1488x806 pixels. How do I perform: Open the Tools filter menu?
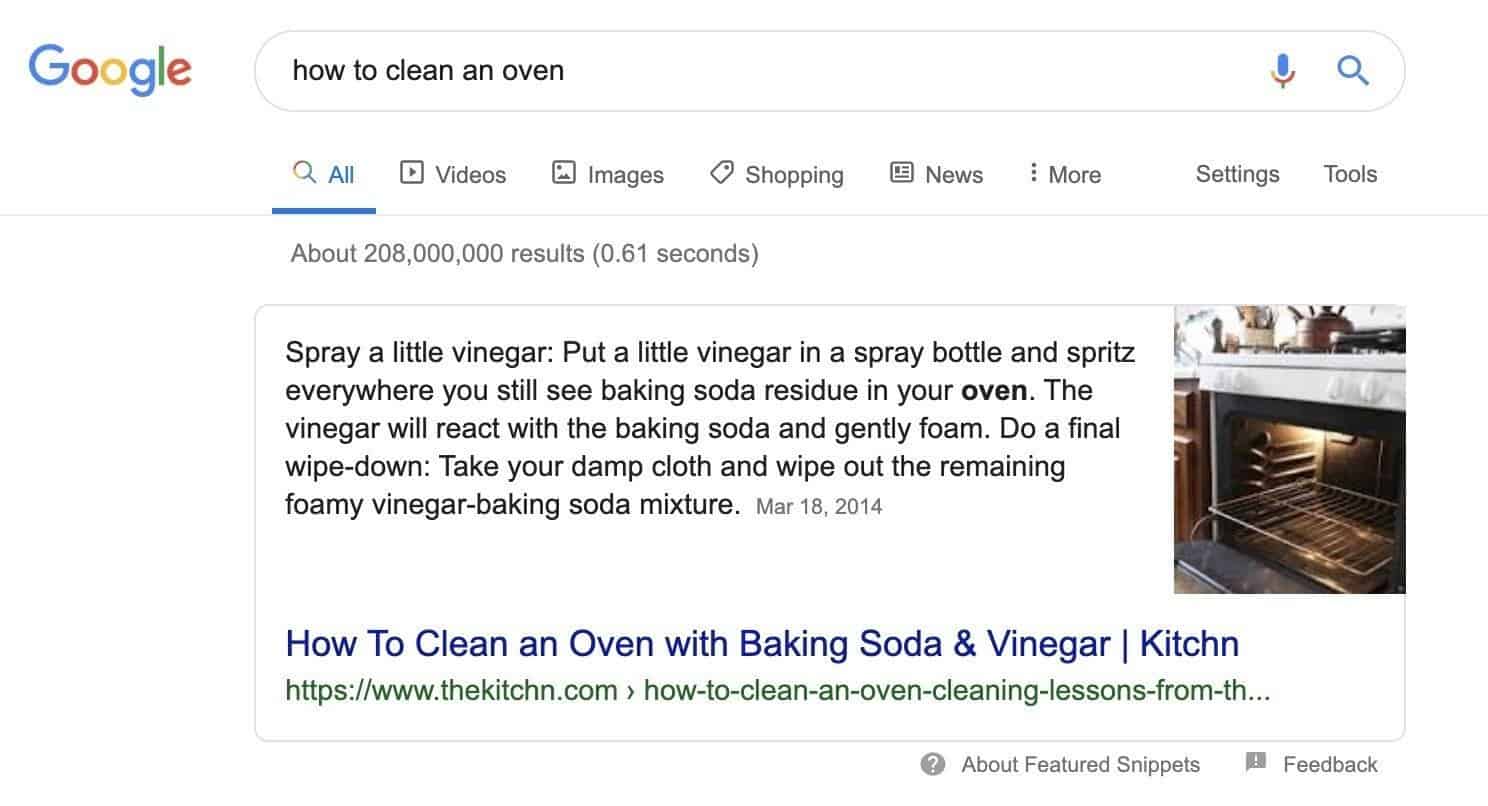pyautogui.click(x=1350, y=174)
